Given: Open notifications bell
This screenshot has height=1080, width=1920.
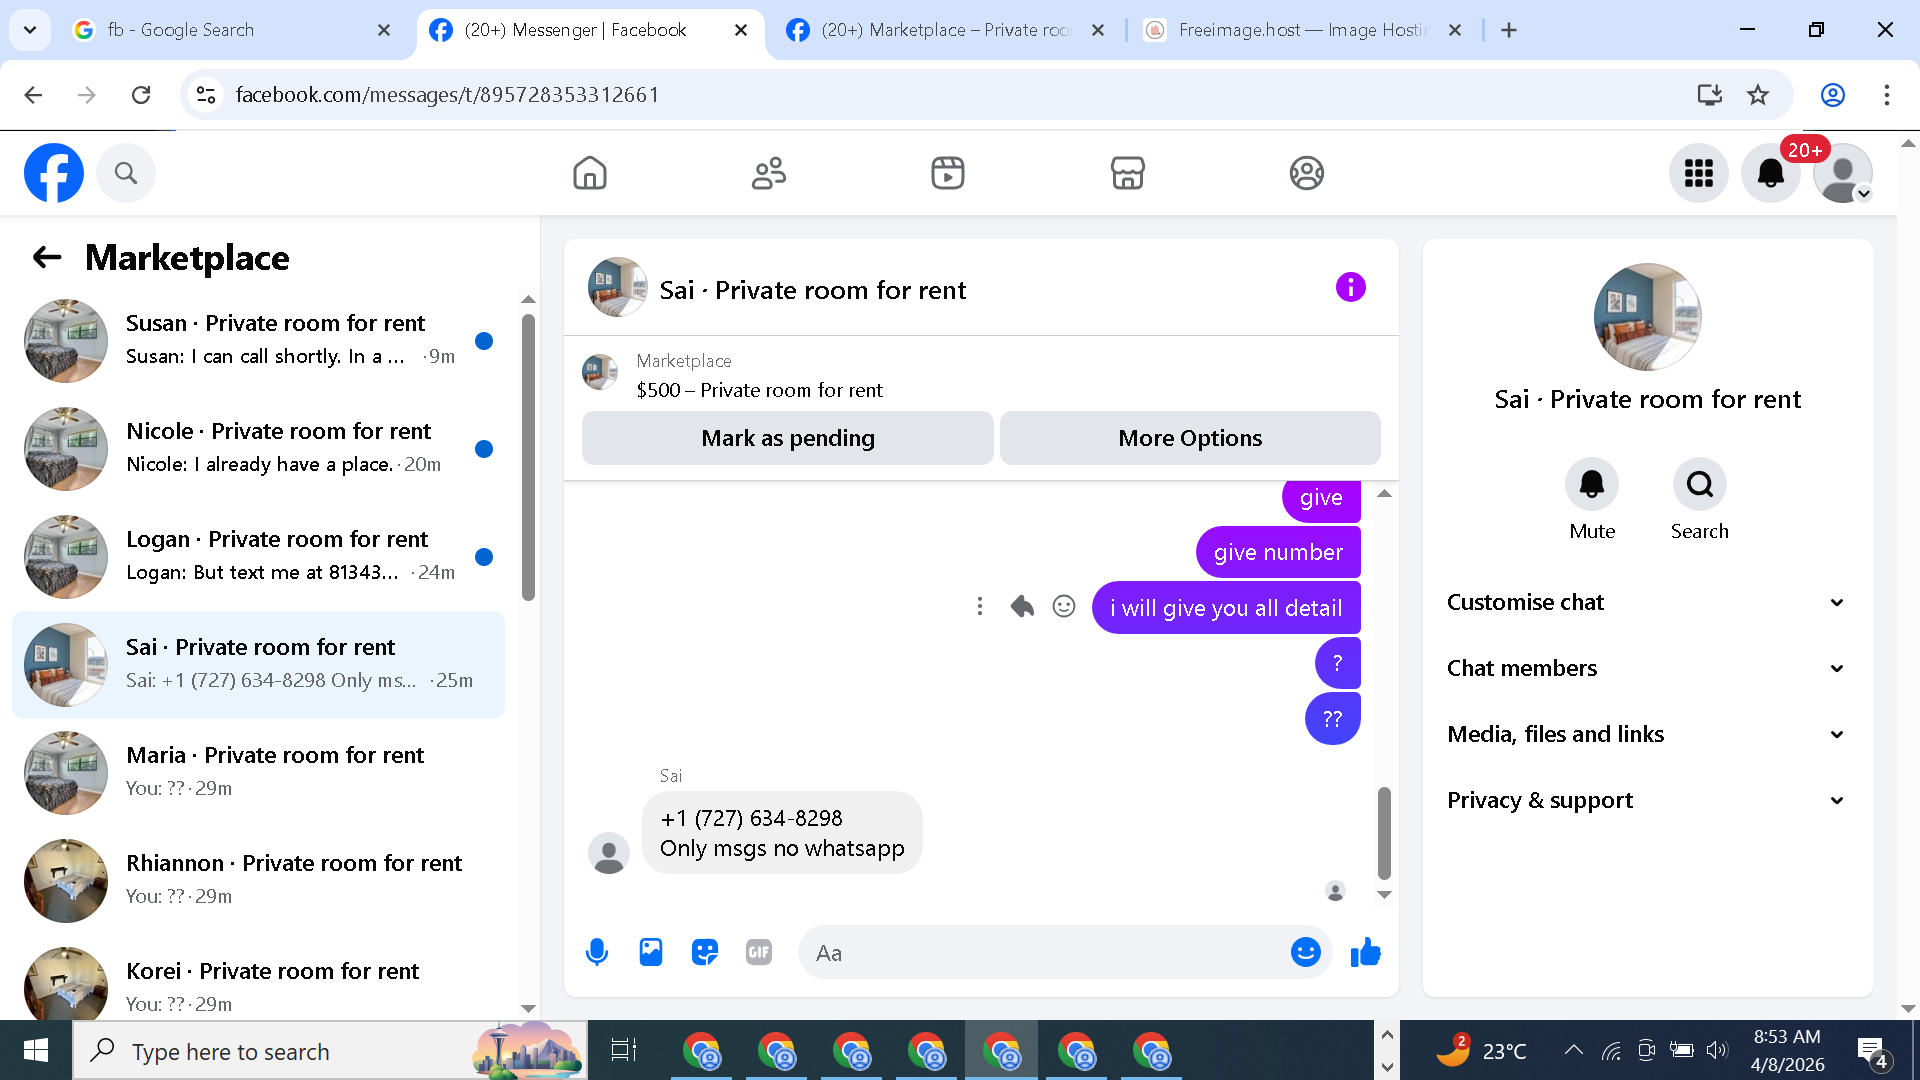Looking at the screenshot, I should coord(1770,173).
